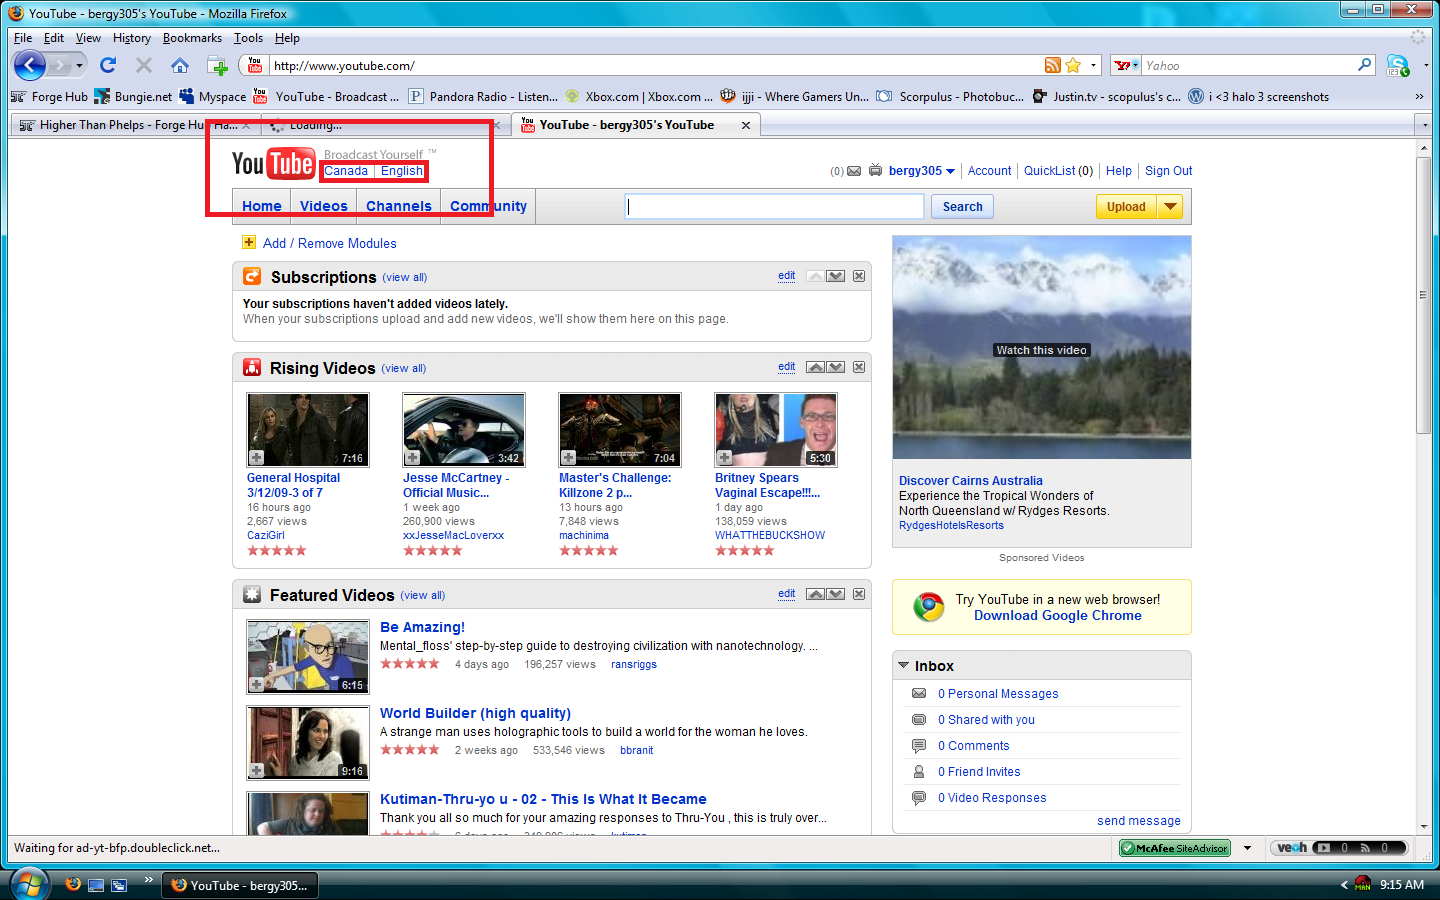Open Be Amazing! video link

(422, 627)
